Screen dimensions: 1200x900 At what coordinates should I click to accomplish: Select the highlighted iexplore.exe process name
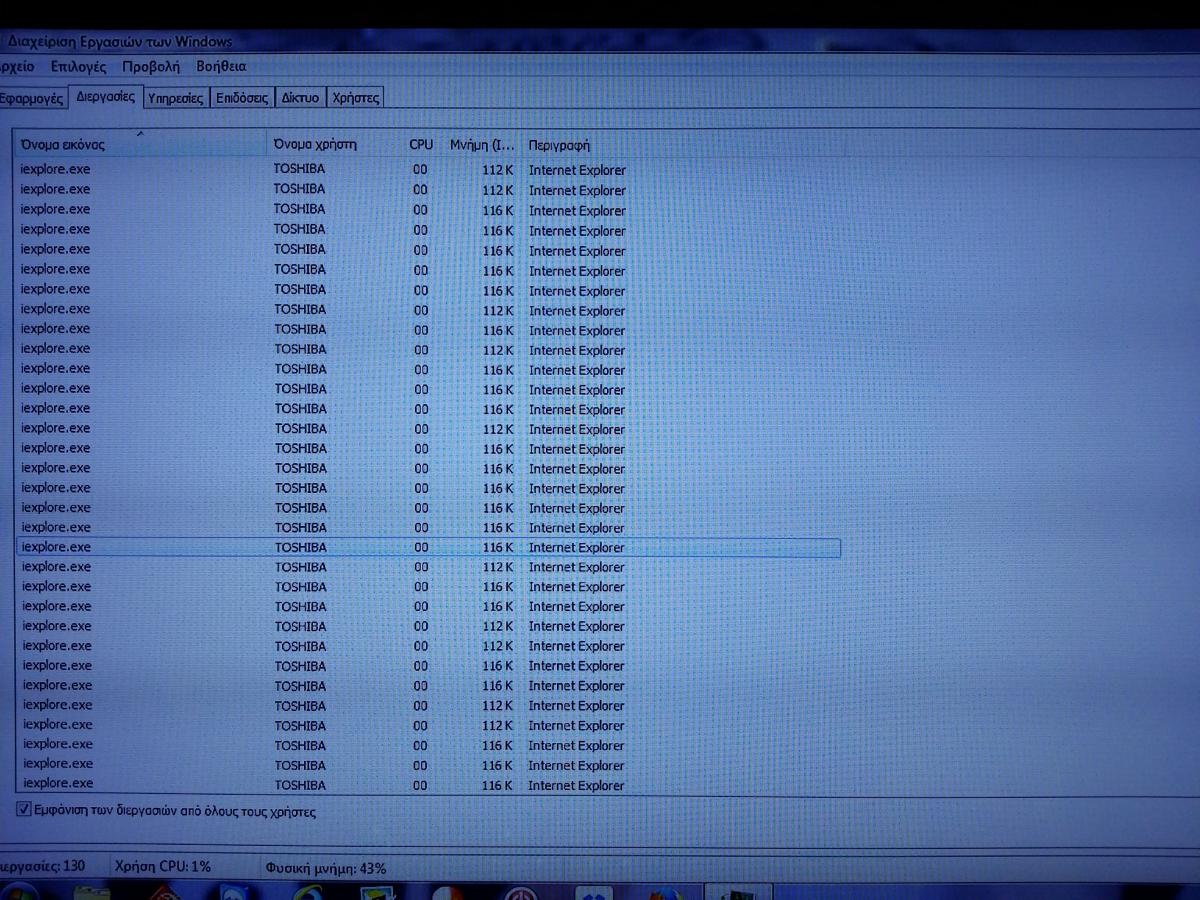click(56, 547)
